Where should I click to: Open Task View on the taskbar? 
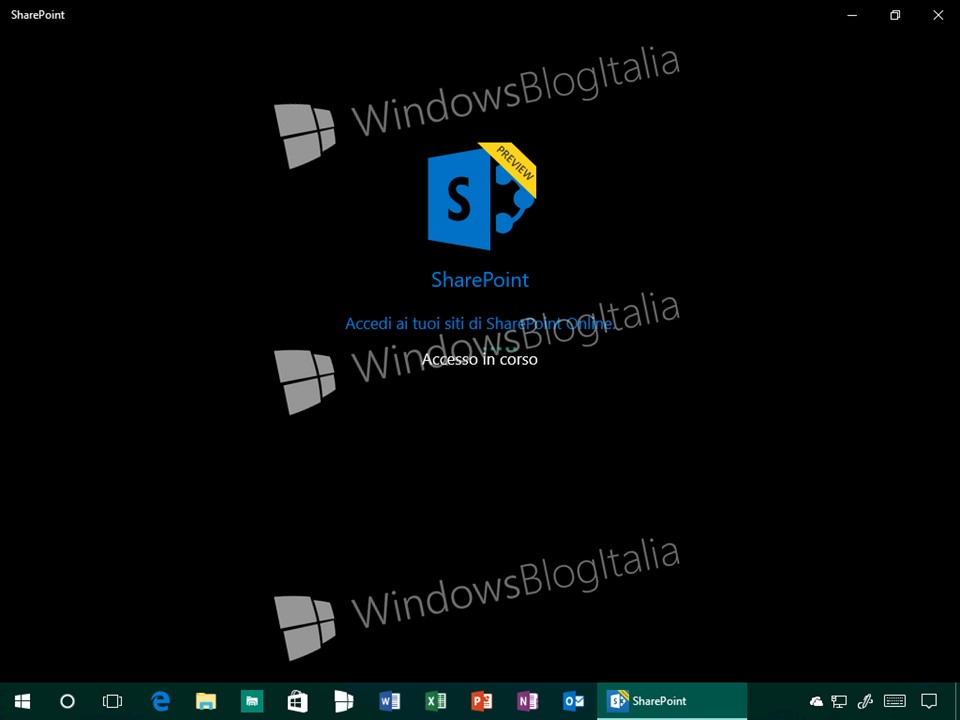pyautogui.click(x=113, y=701)
